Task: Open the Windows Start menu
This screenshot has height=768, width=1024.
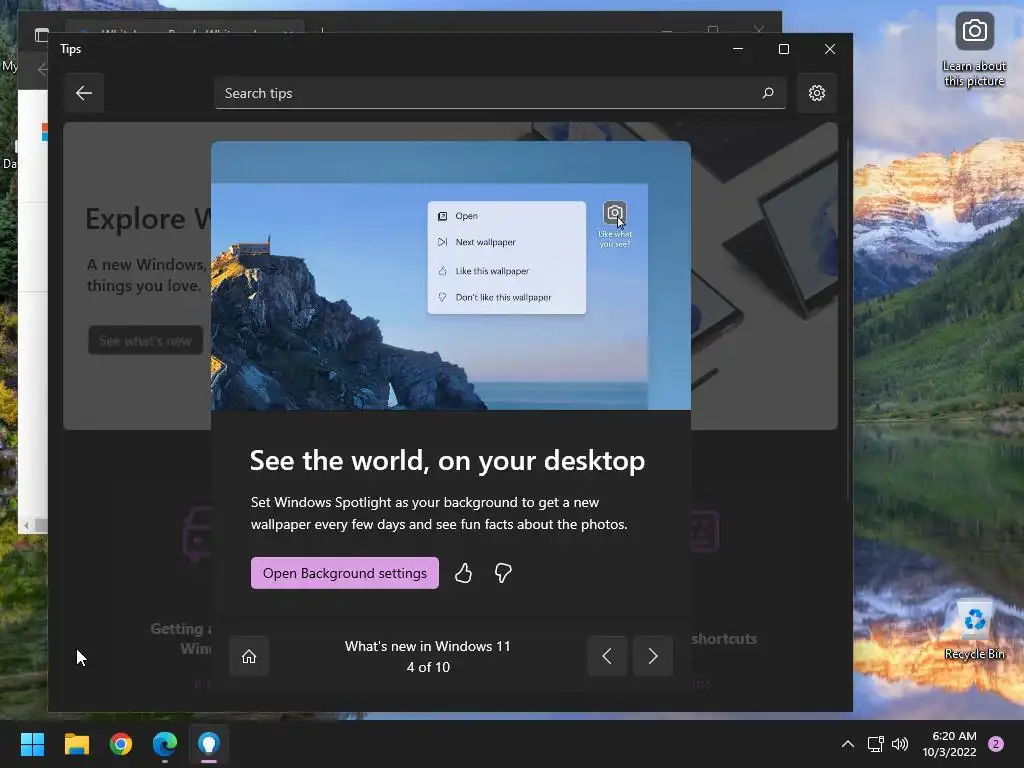Action: coord(32,744)
